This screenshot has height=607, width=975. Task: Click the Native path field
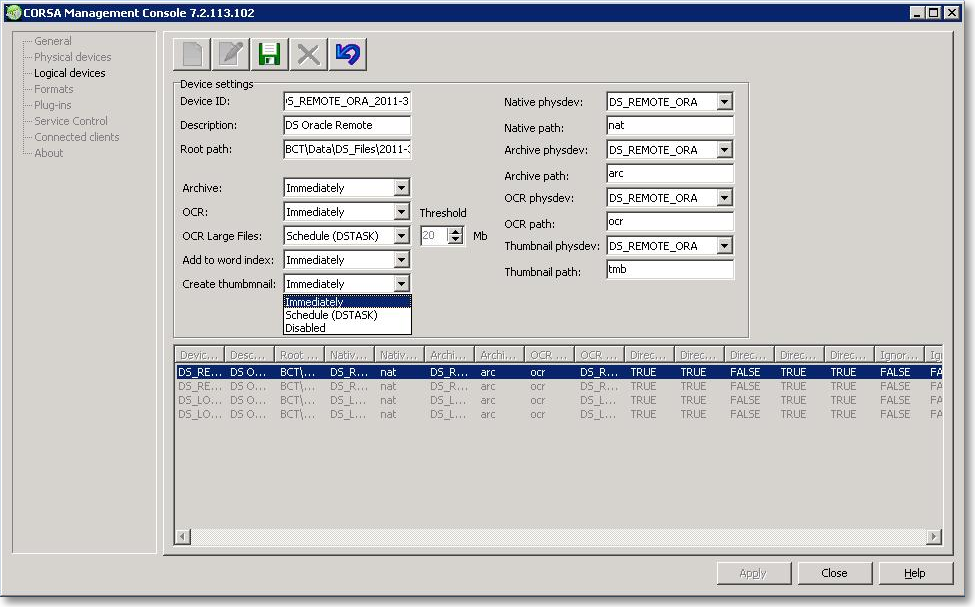(670, 126)
